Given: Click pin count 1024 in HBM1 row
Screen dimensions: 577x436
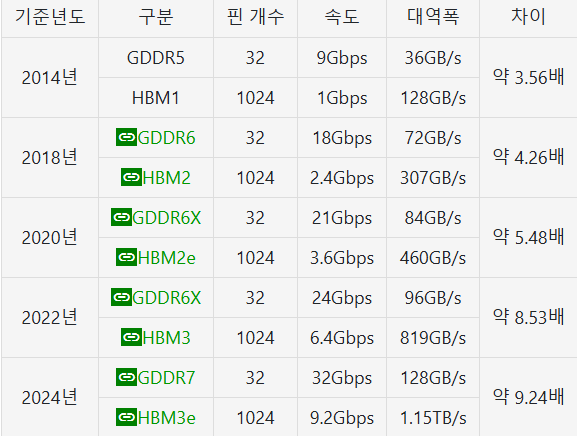Looking at the screenshot, I should pyautogui.click(x=255, y=98).
